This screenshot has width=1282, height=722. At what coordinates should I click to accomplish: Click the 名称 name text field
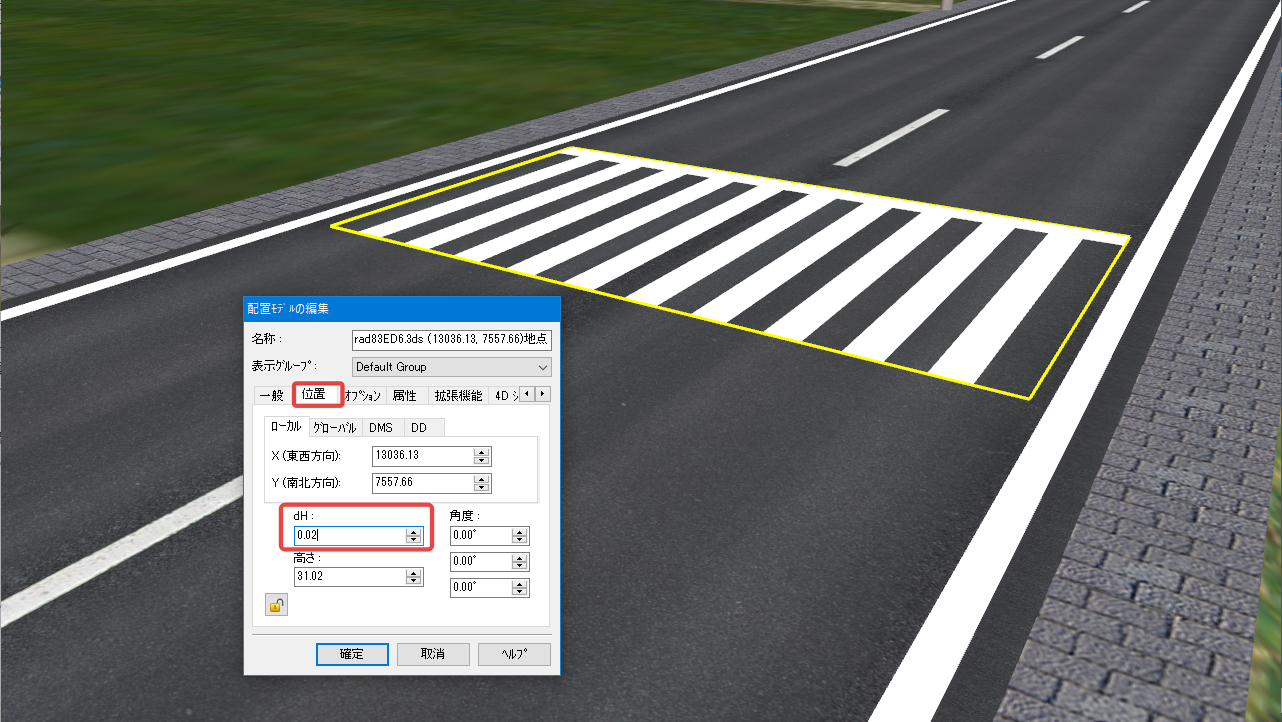tap(451, 340)
